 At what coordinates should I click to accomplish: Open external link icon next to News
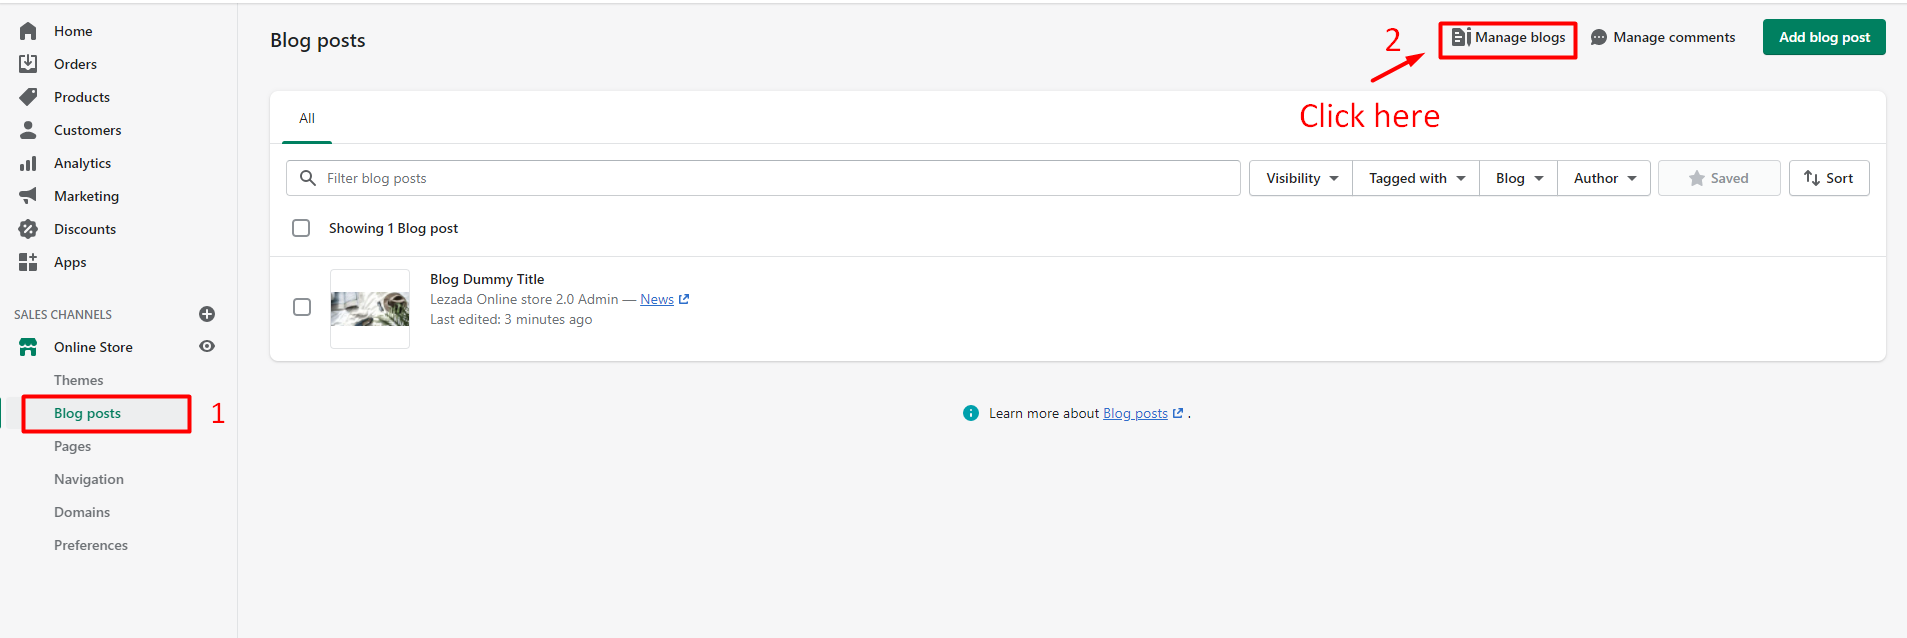(684, 299)
